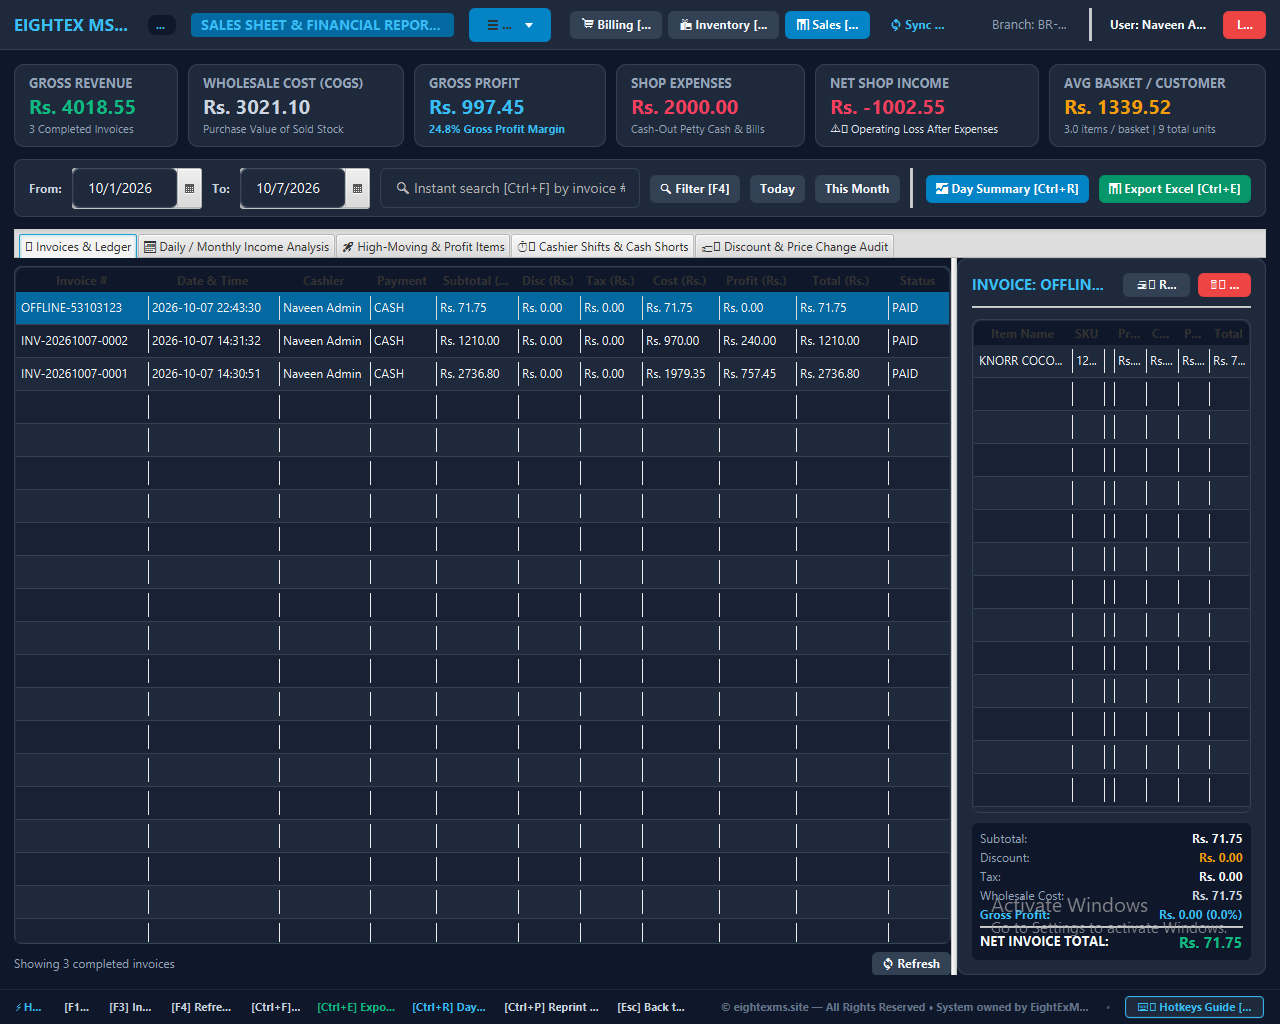1280x1024 pixels.
Task: Open the Billing module from the top bar
Action: coord(616,25)
